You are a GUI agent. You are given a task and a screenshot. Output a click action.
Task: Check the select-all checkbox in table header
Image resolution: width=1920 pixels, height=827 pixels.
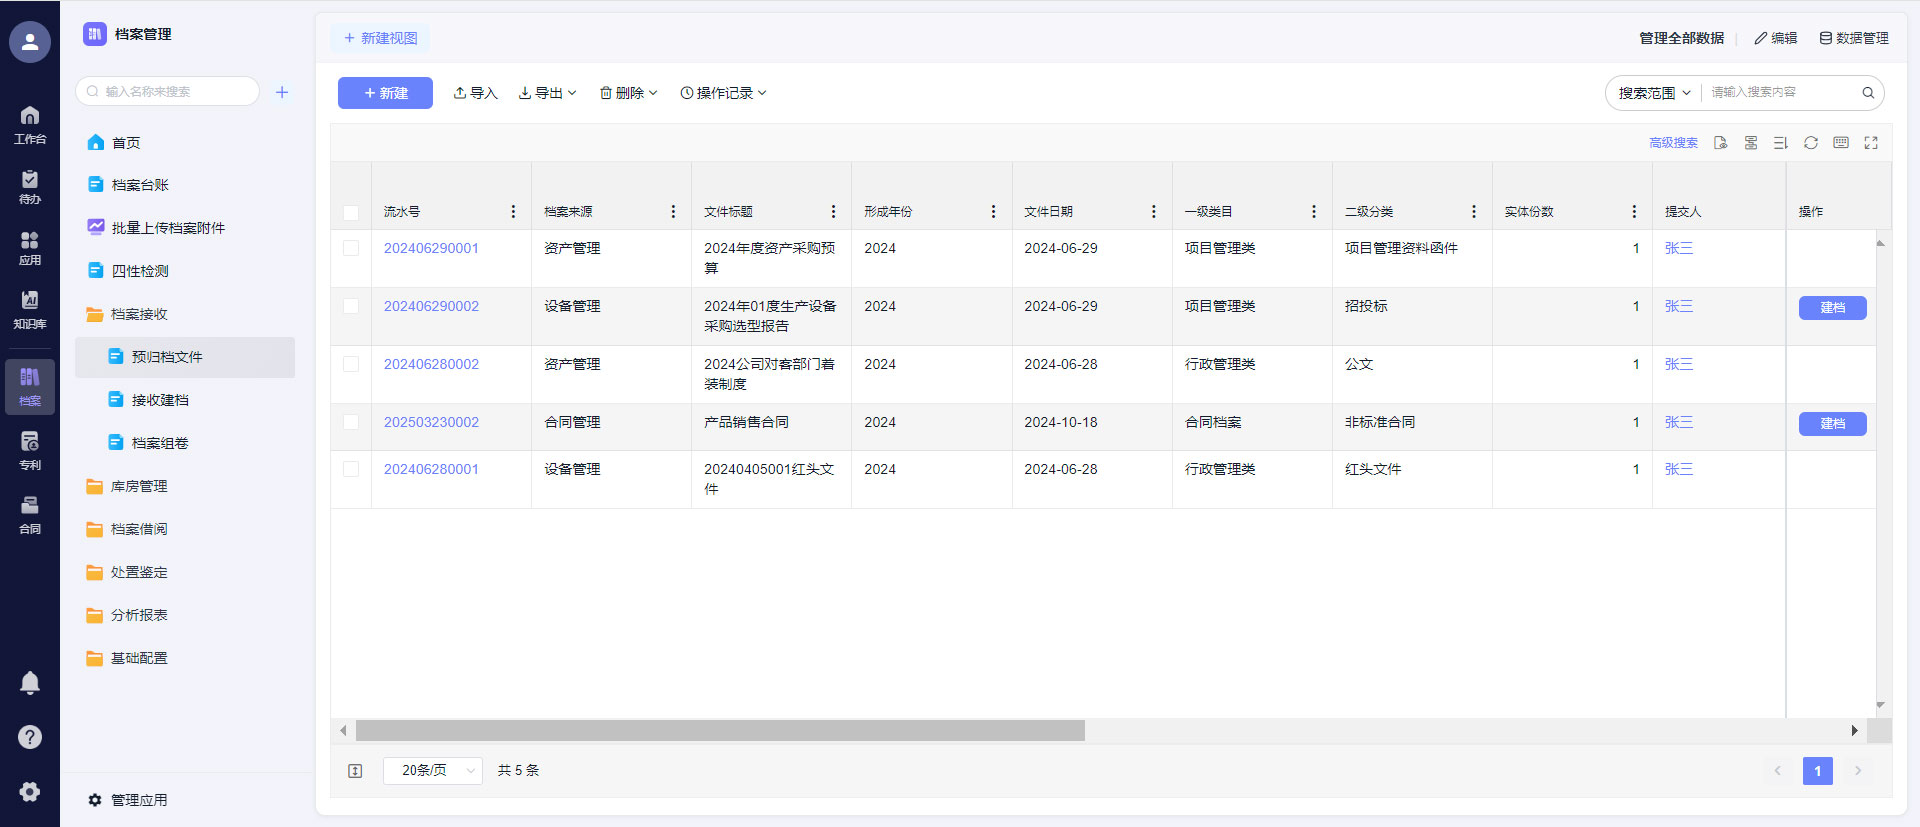(351, 212)
